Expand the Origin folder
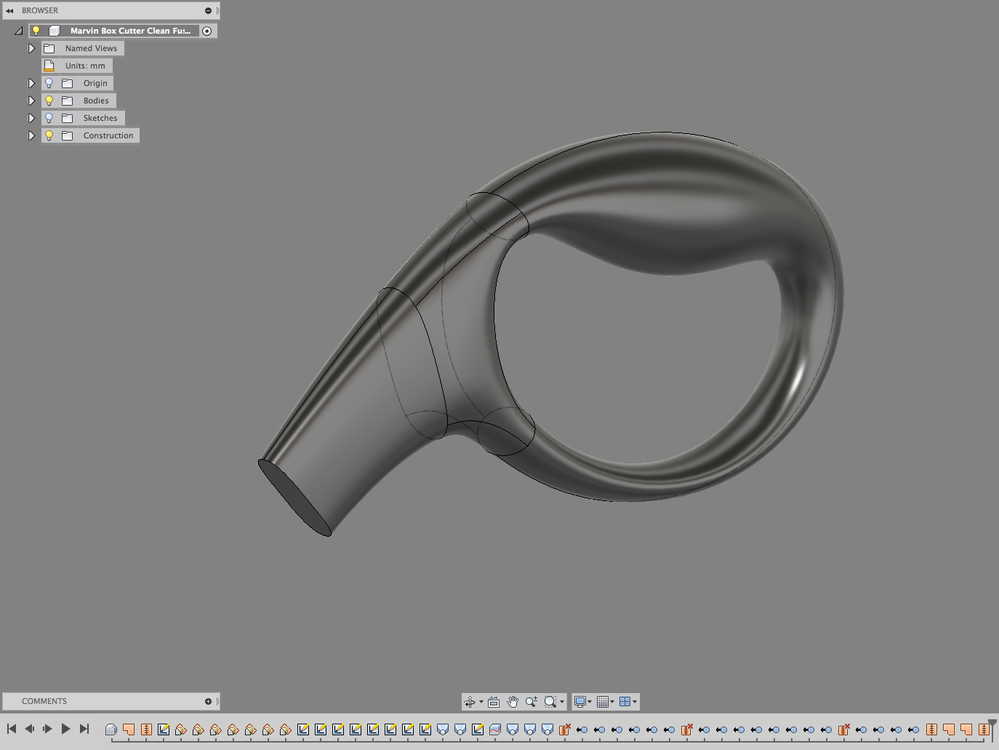The height and width of the screenshot is (750, 999). [31, 83]
